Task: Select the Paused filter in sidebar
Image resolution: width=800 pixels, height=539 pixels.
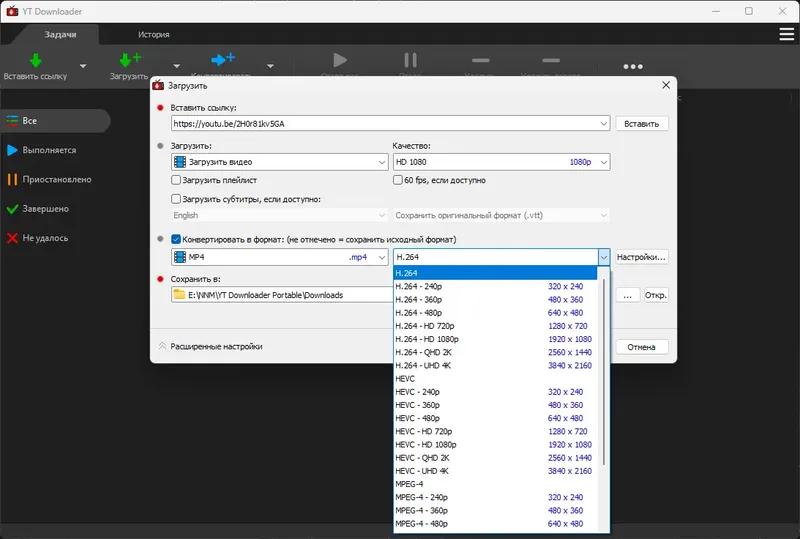Action: click(56, 180)
